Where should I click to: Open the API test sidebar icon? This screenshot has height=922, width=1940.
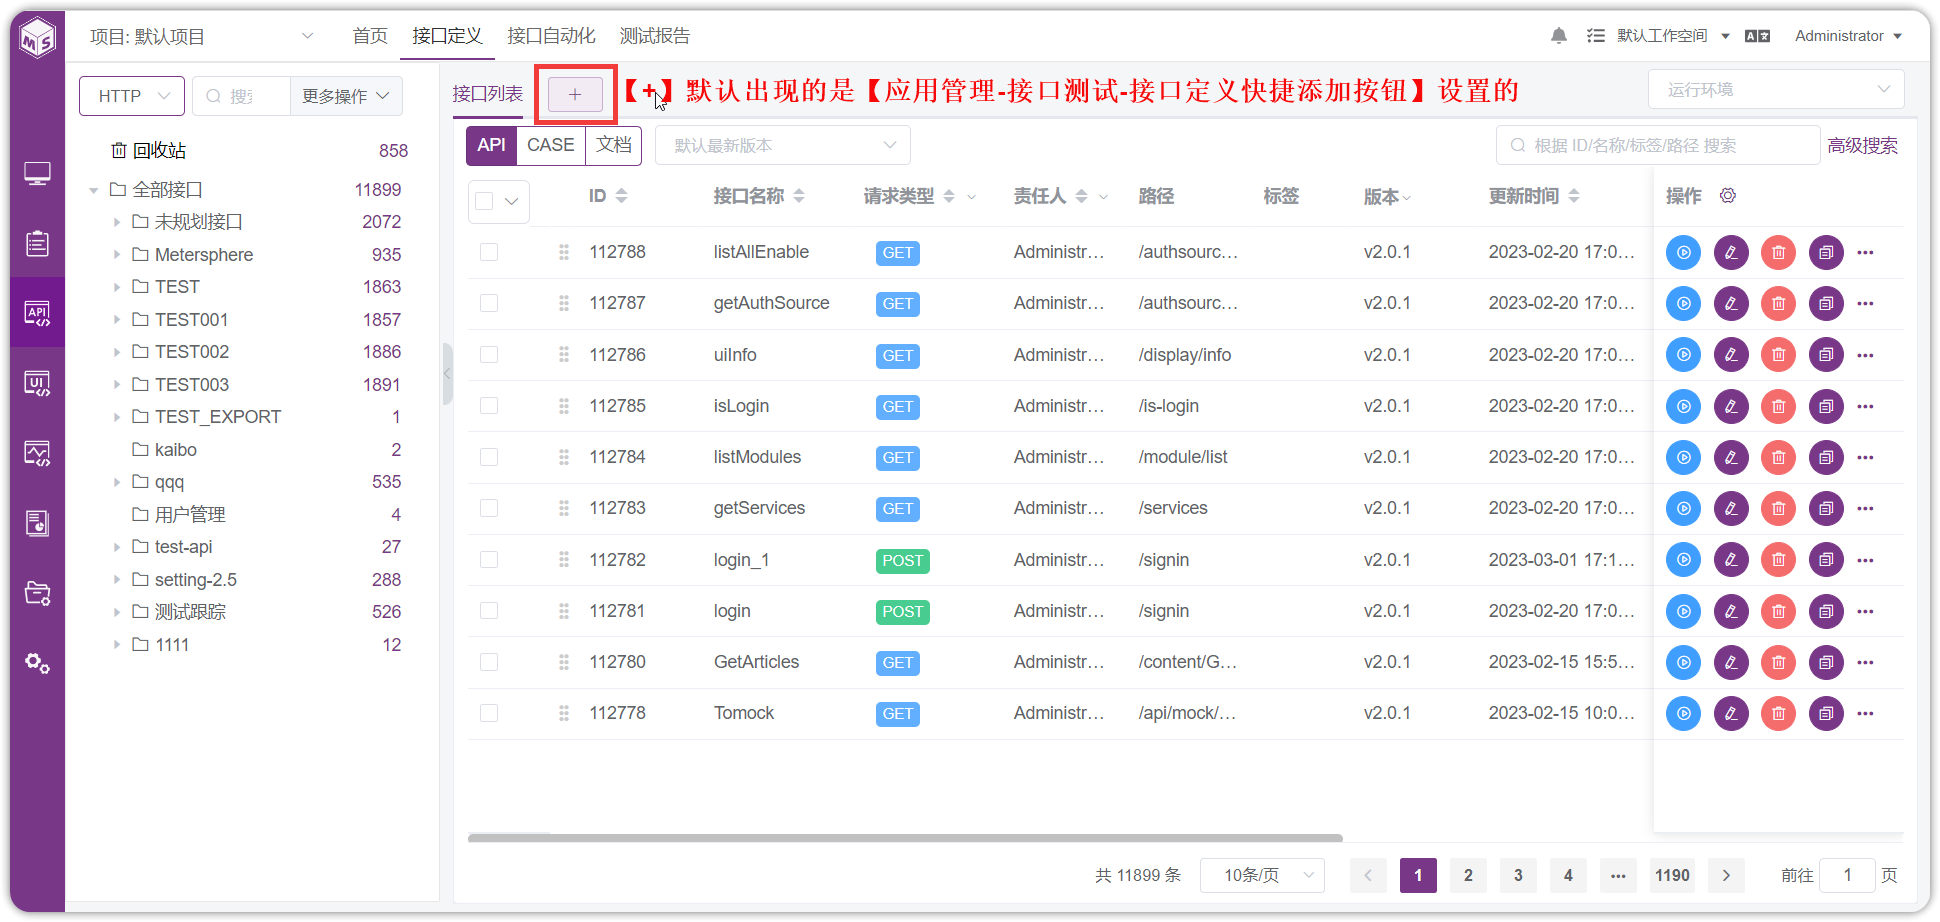click(38, 313)
